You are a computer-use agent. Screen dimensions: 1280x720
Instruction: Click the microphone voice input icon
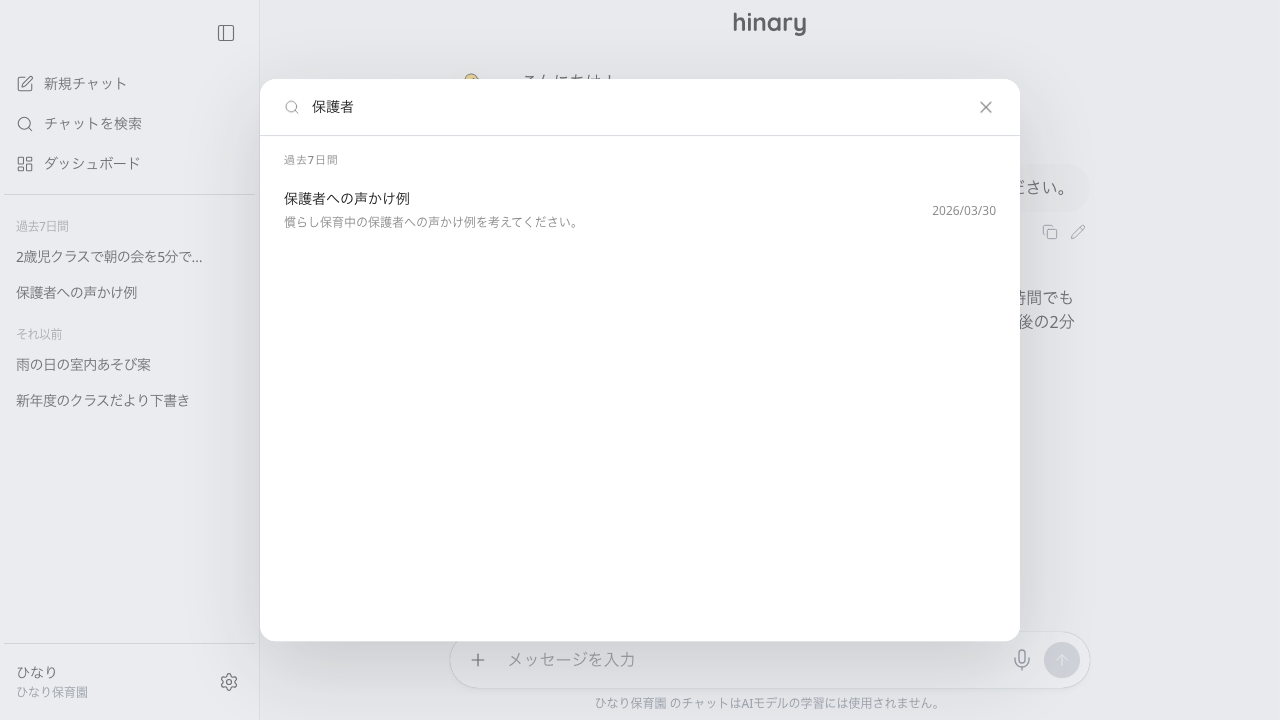(1022, 660)
